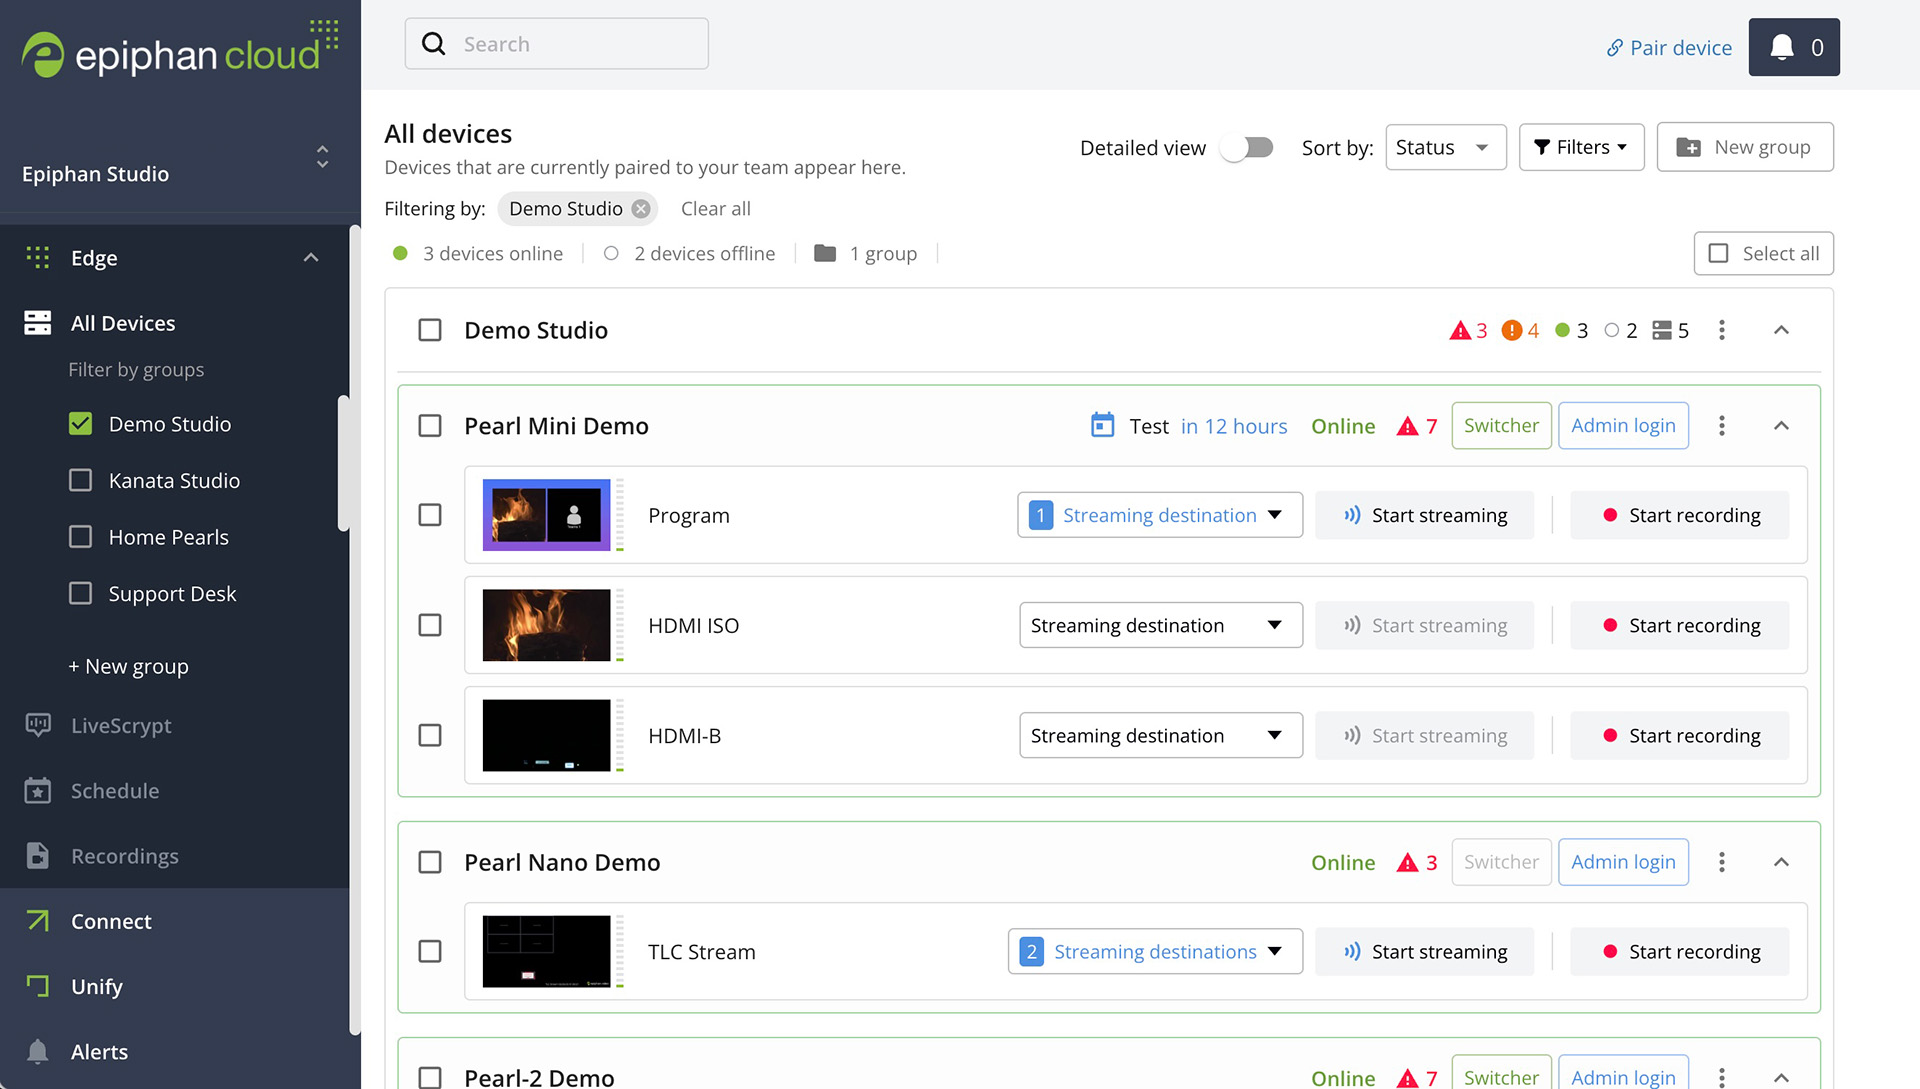Click the notification bell icon
1920x1089 pixels.
[1782, 47]
